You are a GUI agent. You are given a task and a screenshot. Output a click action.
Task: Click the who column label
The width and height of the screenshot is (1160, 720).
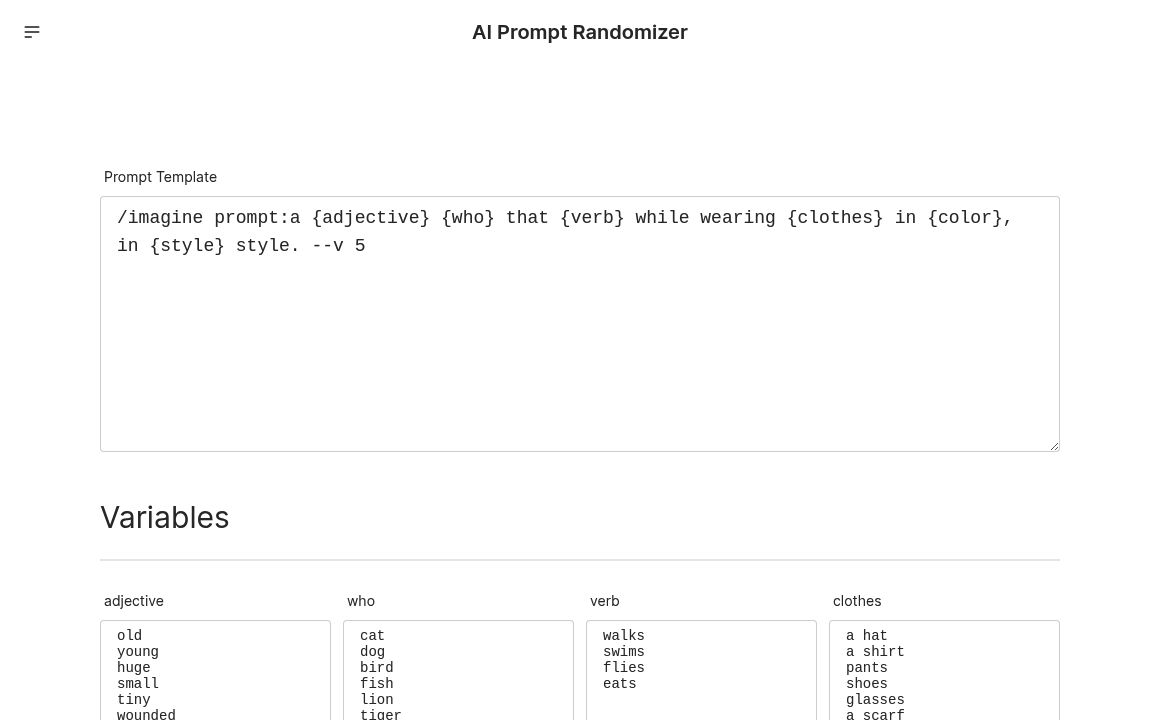click(x=361, y=601)
